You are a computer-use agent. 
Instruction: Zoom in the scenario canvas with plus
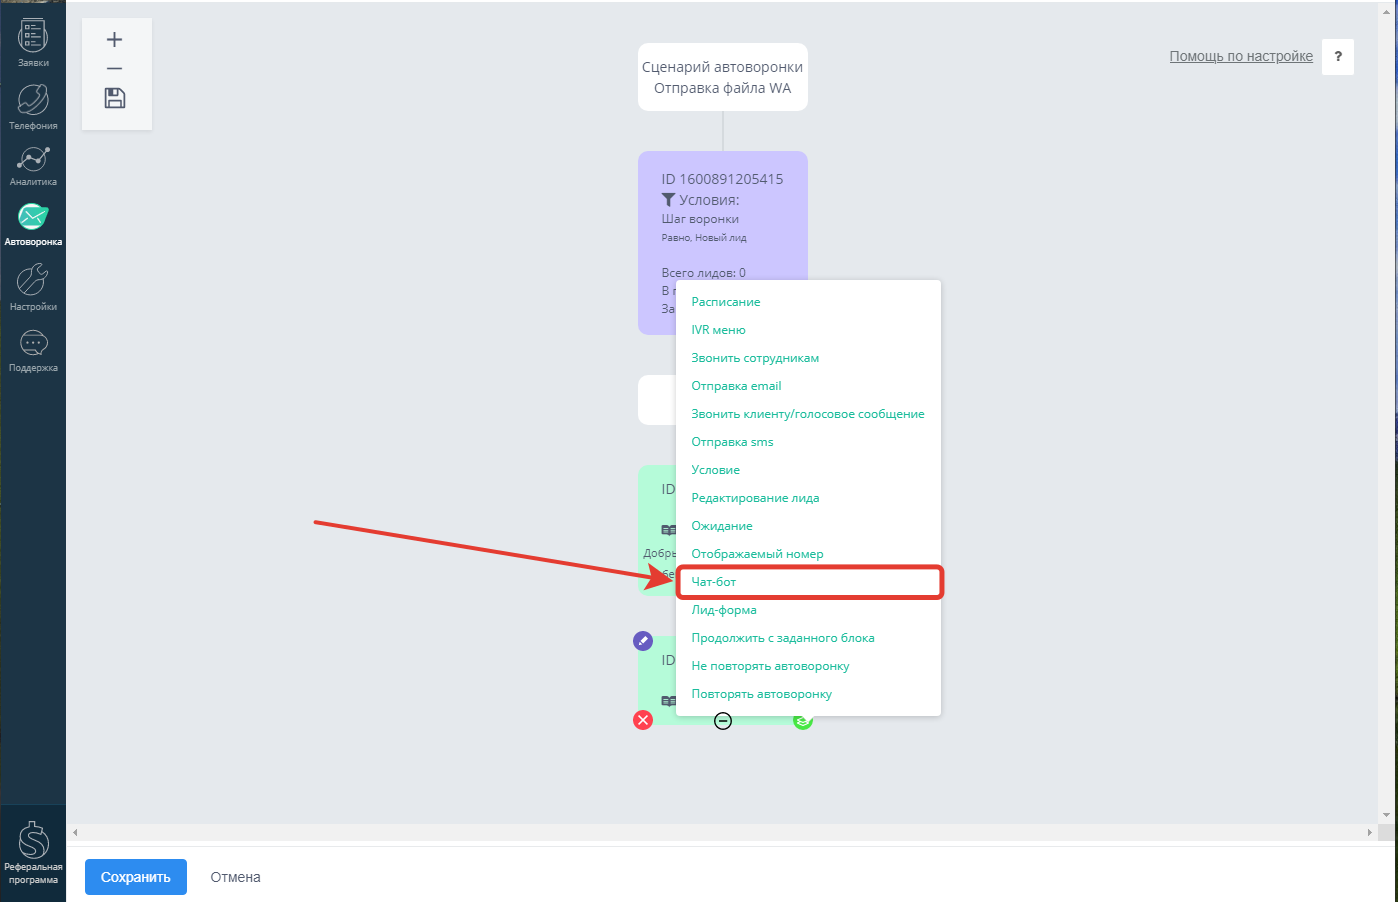(115, 40)
